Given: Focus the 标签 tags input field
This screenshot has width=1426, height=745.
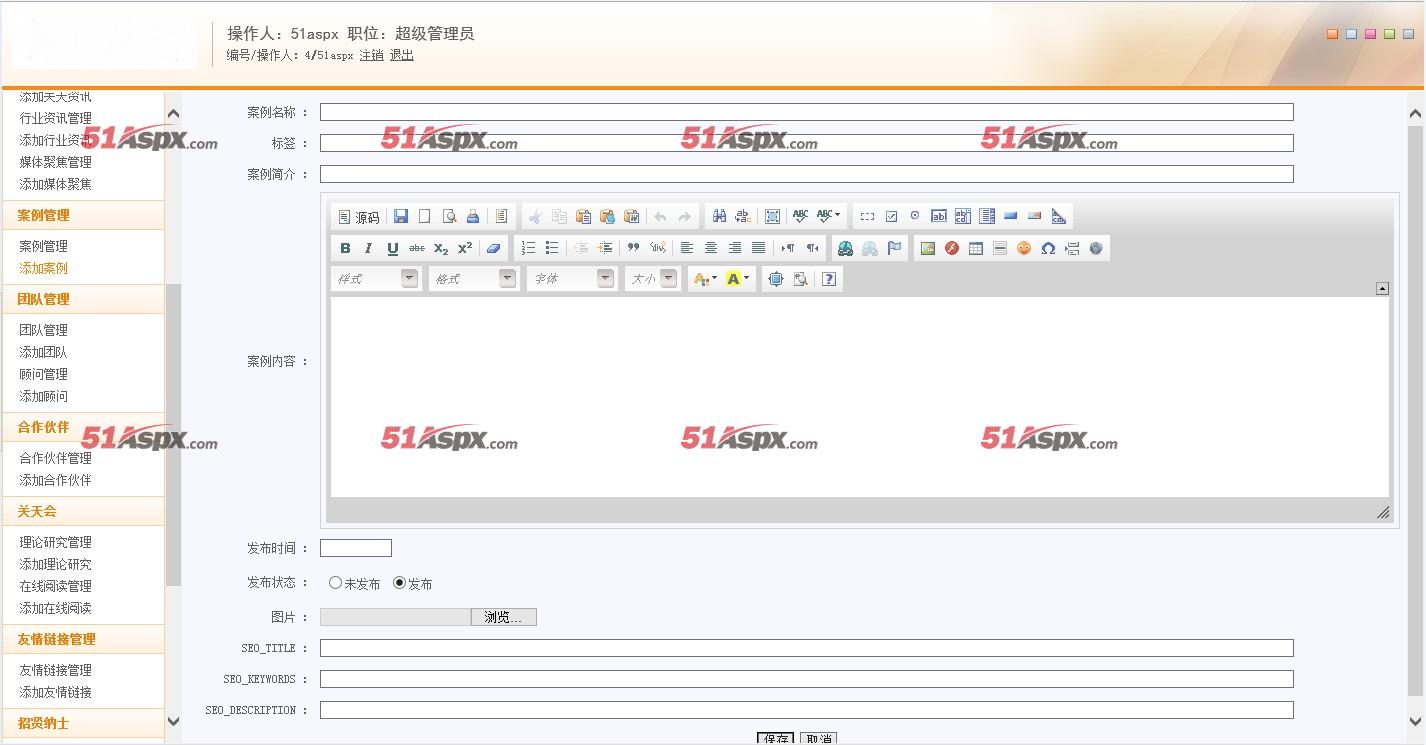Looking at the screenshot, I should (x=806, y=143).
